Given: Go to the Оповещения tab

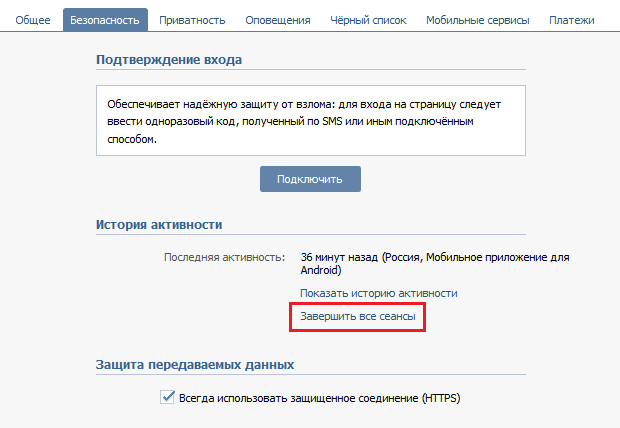Looking at the screenshot, I should tap(278, 20).
